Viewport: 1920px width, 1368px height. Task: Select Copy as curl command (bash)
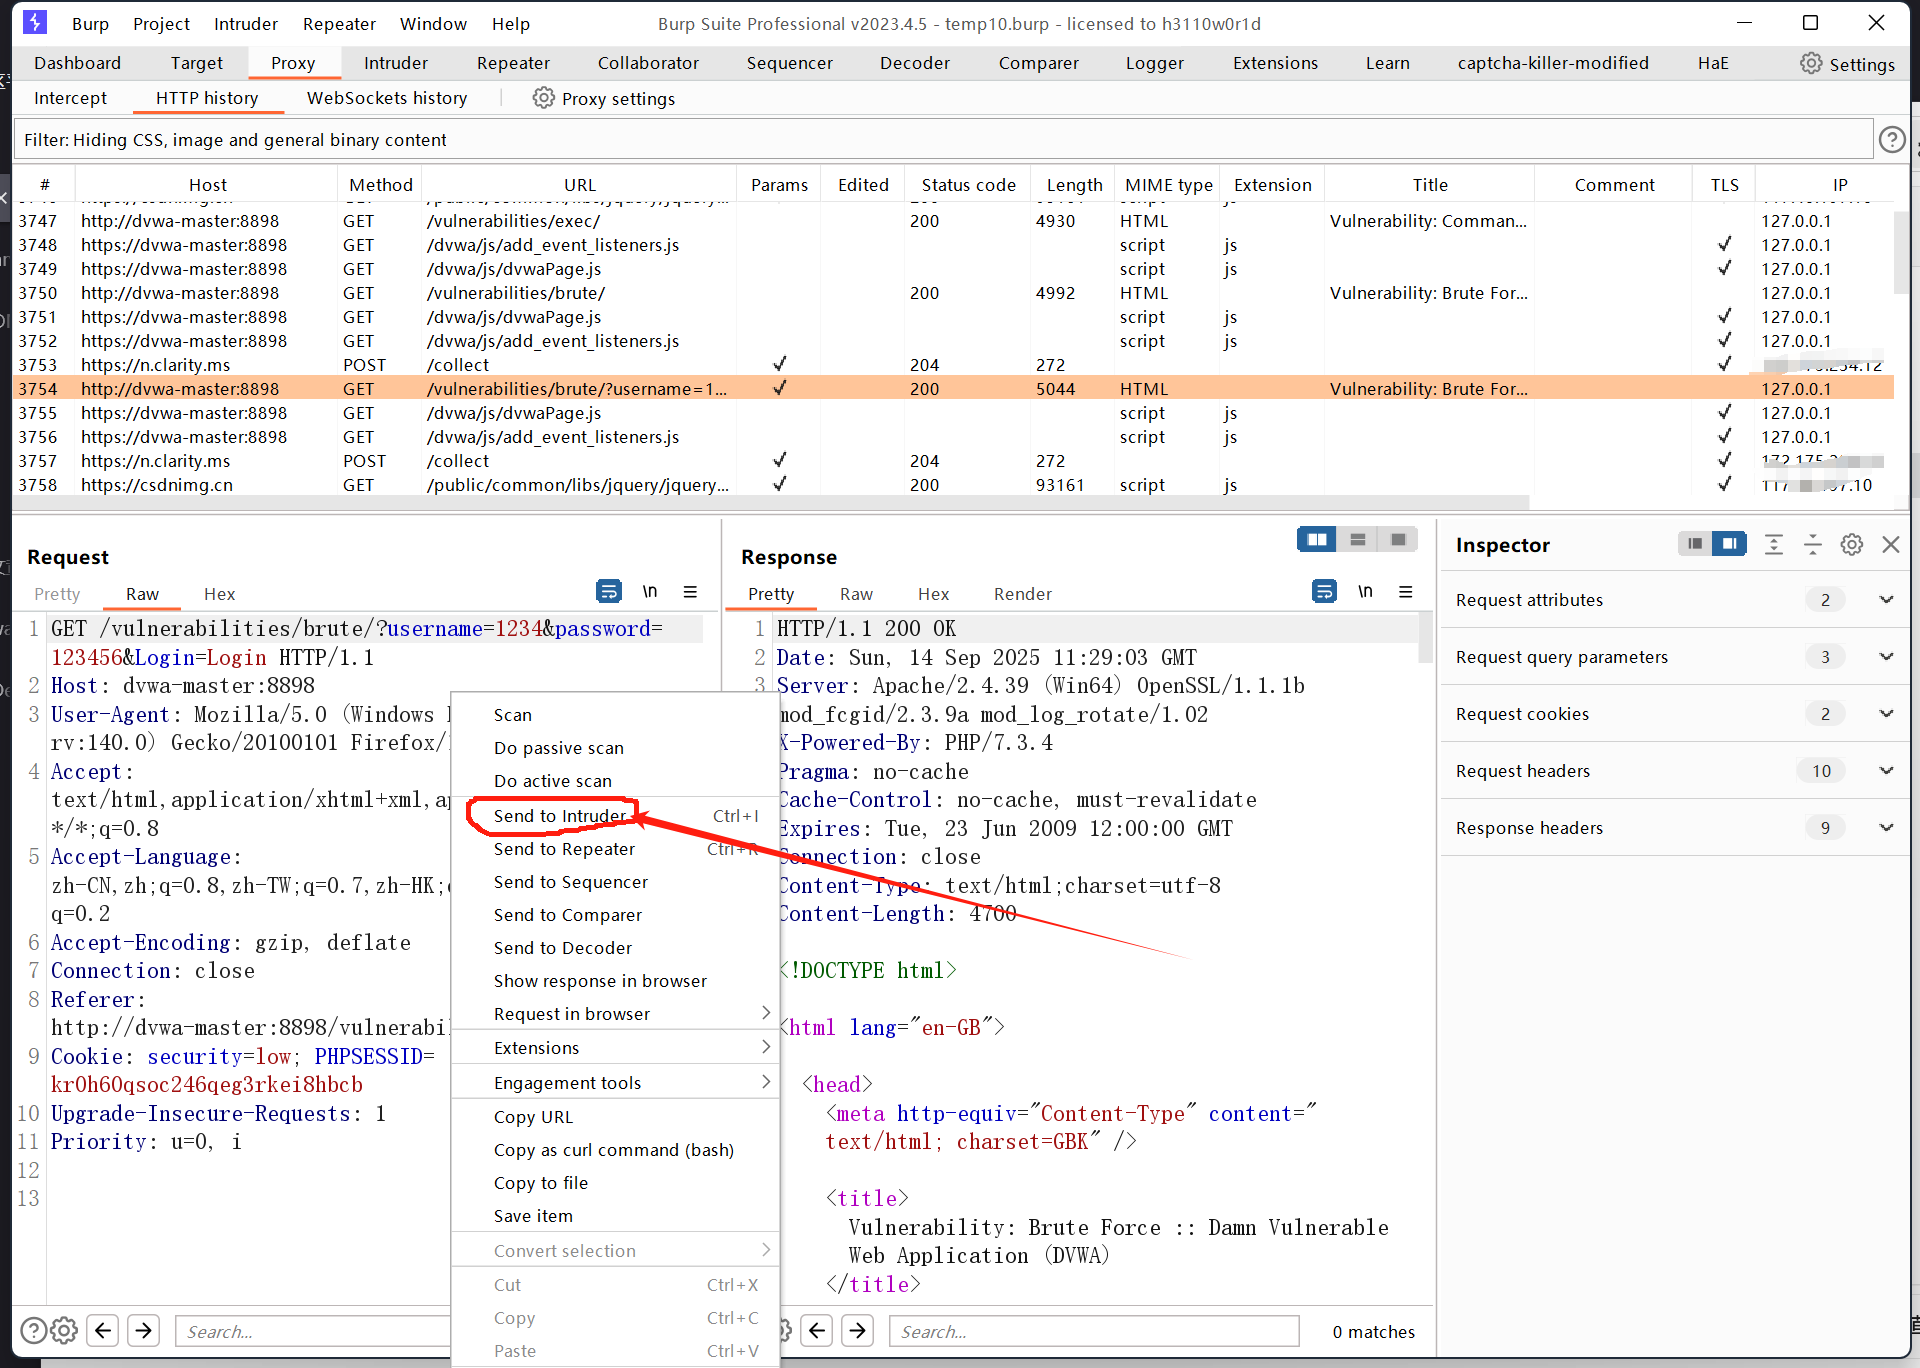coord(615,1149)
